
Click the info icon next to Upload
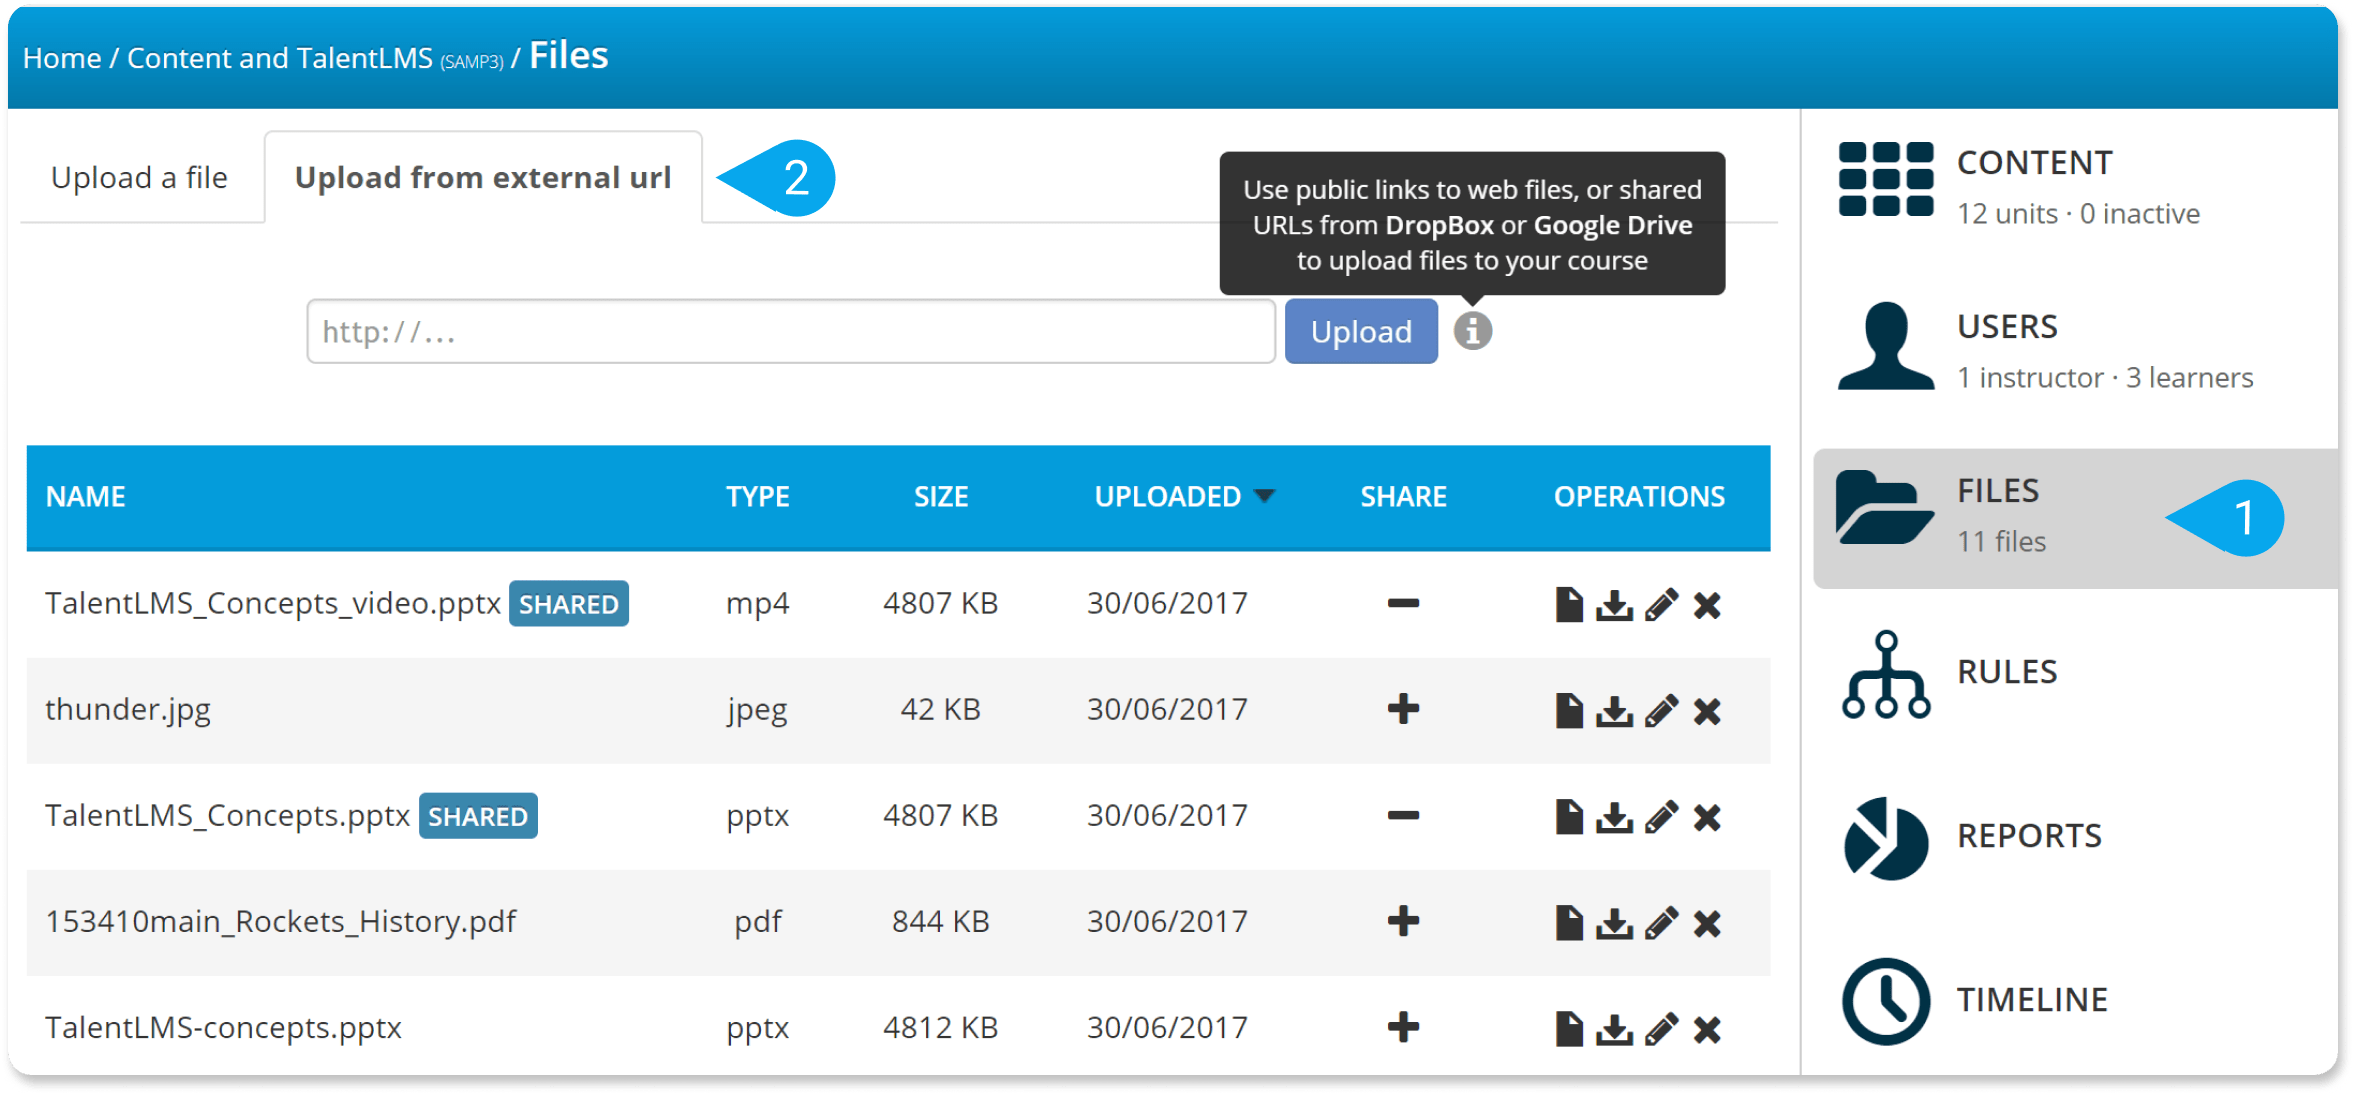click(1472, 331)
